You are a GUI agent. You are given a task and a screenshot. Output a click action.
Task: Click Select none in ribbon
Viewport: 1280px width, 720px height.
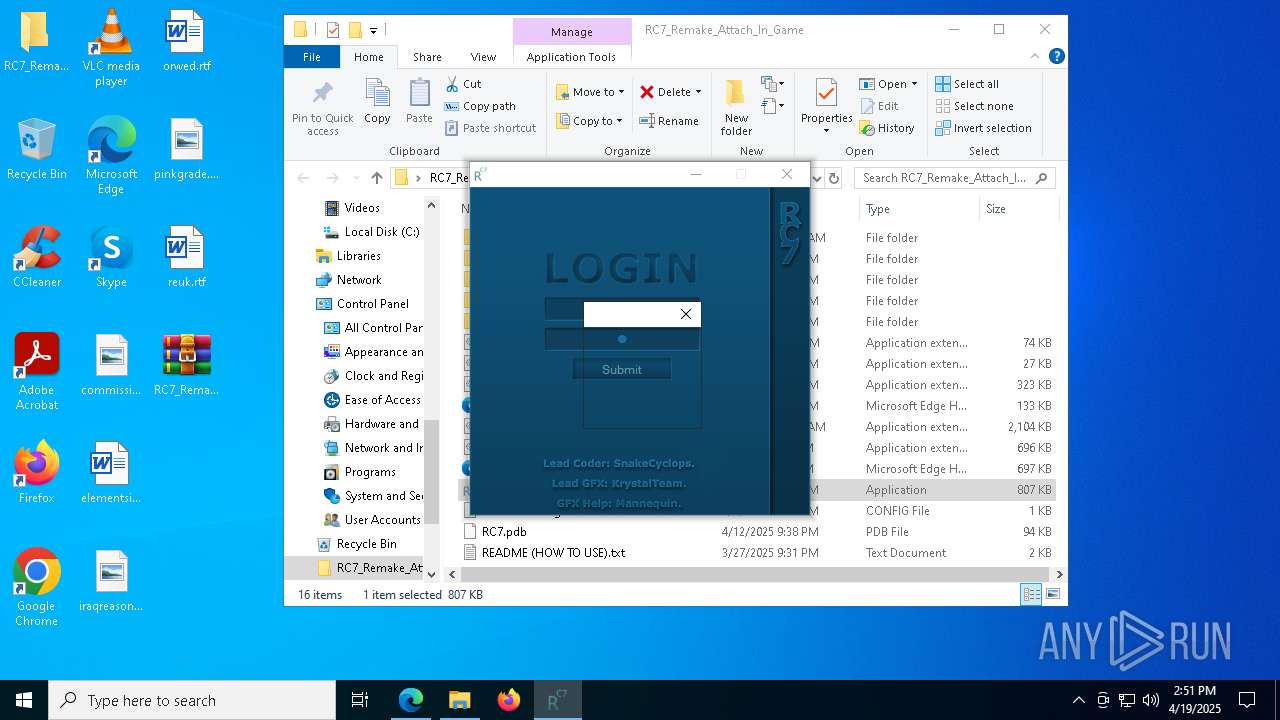tap(974, 106)
